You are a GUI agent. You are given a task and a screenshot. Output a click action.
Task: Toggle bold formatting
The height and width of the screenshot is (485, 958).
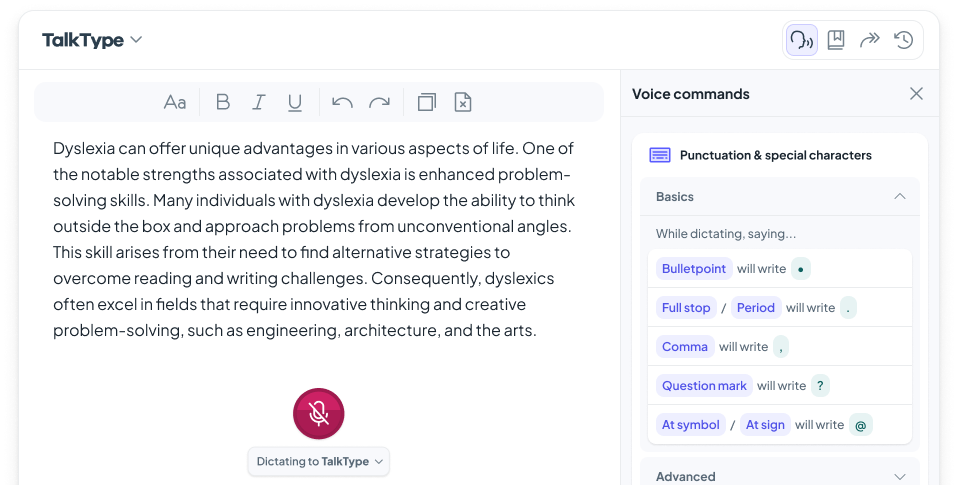[x=223, y=102]
